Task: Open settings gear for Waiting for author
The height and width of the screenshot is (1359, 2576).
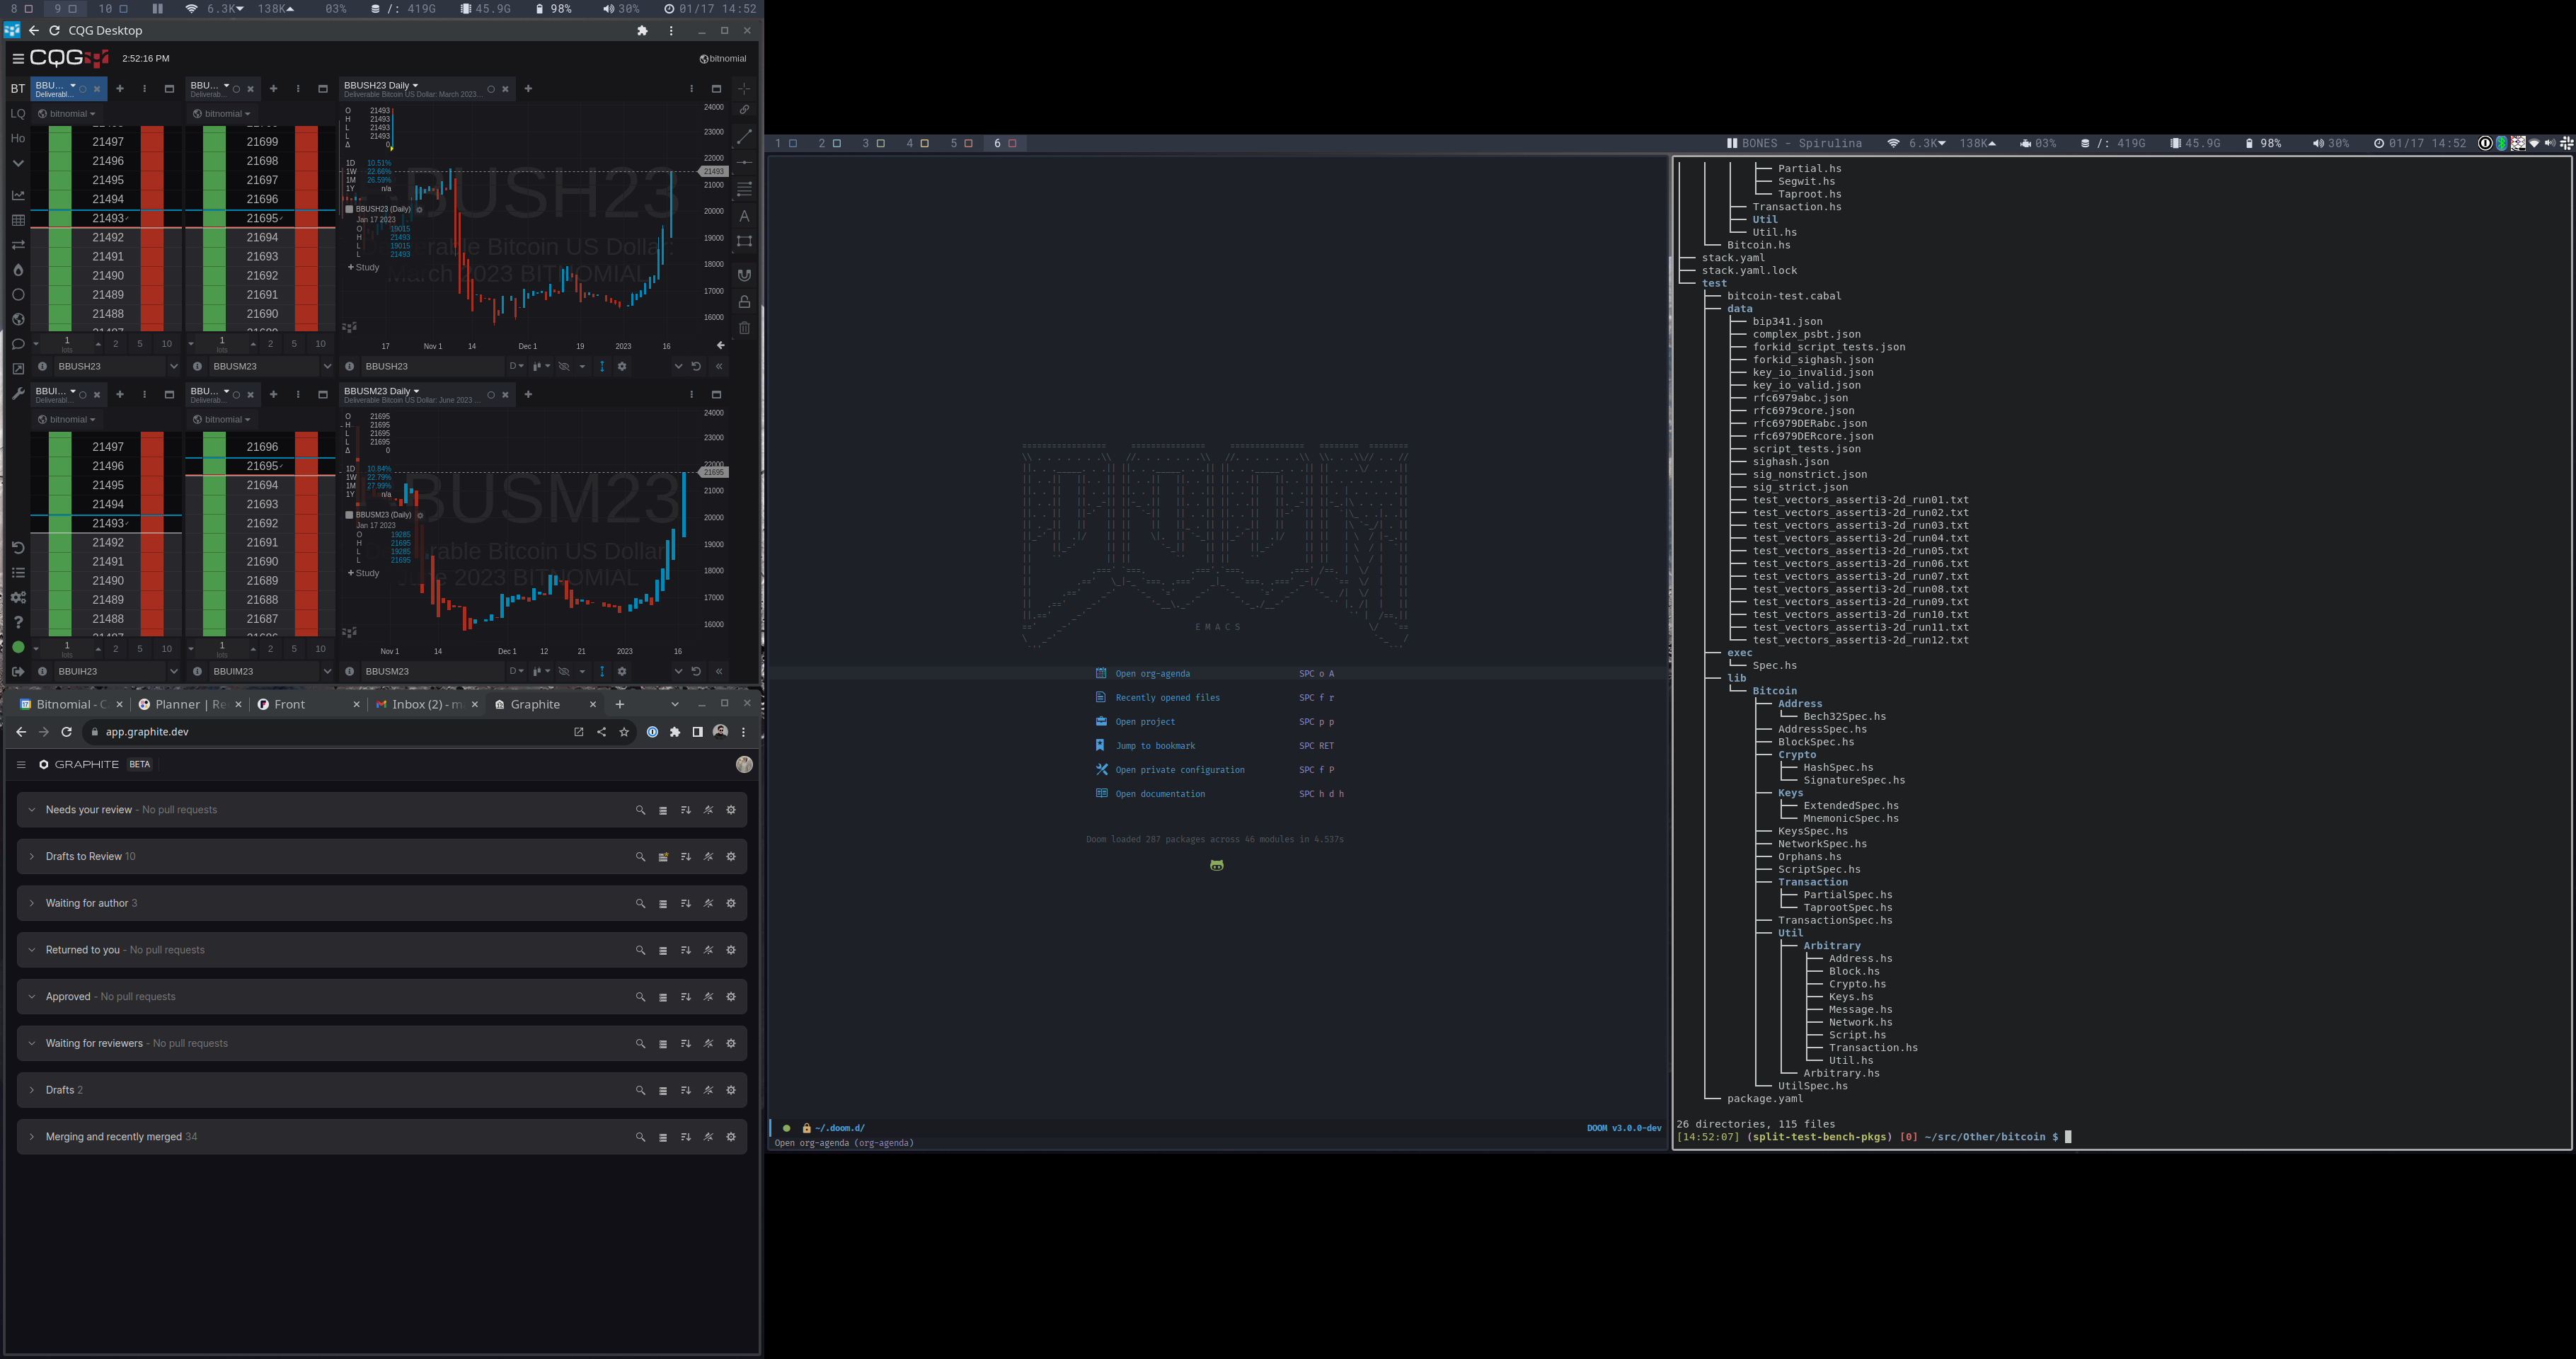Action: pyautogui.click(x=731, y=903)
